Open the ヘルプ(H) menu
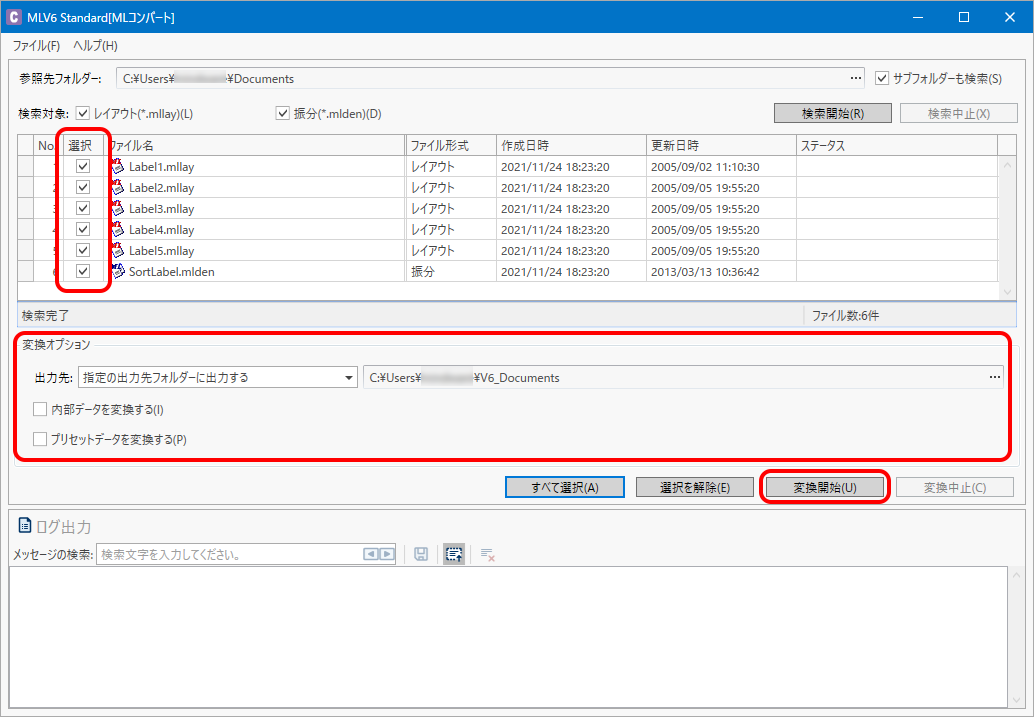The image size is (1034, 717). [x=95, y=46]
